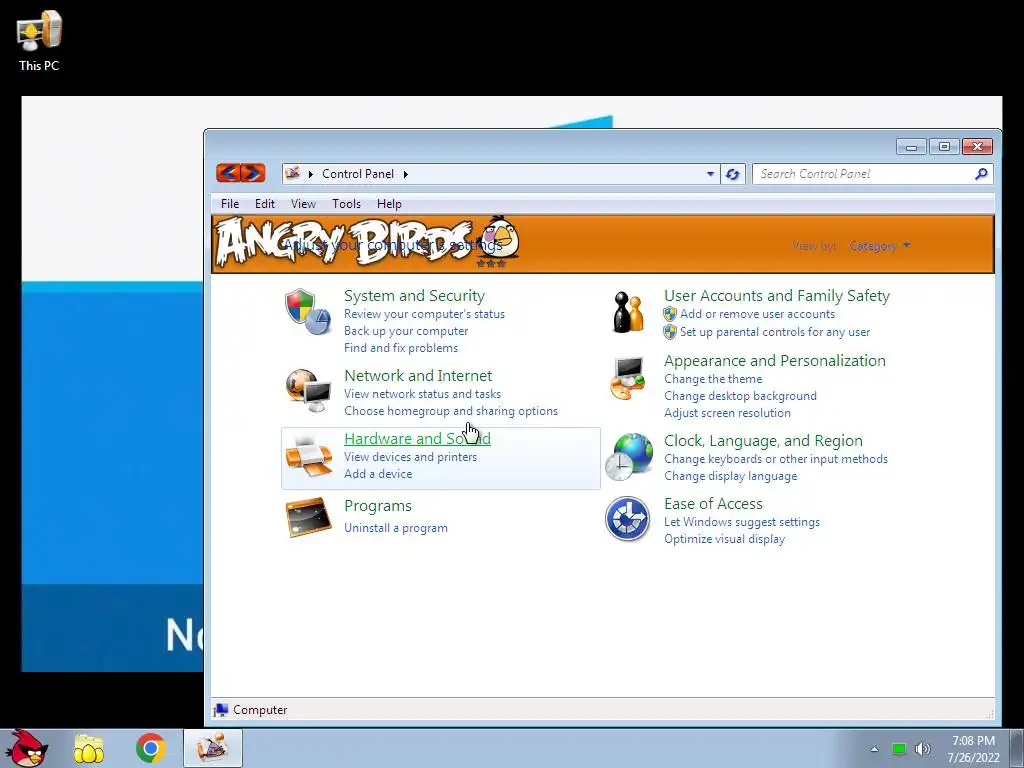This screenshot has width=1024, height=768.
Task: Open Clock, Language, and Region link
Action: [763, 441]
